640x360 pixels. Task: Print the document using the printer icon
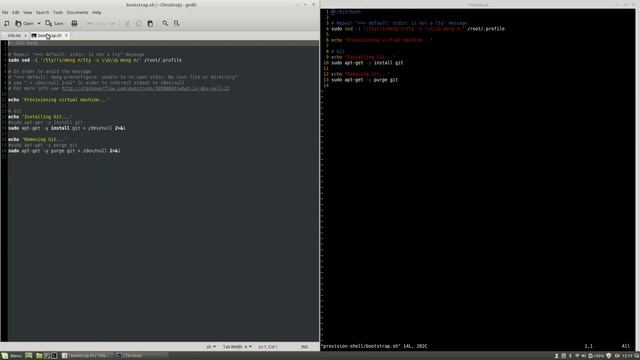tap(74, 23)
